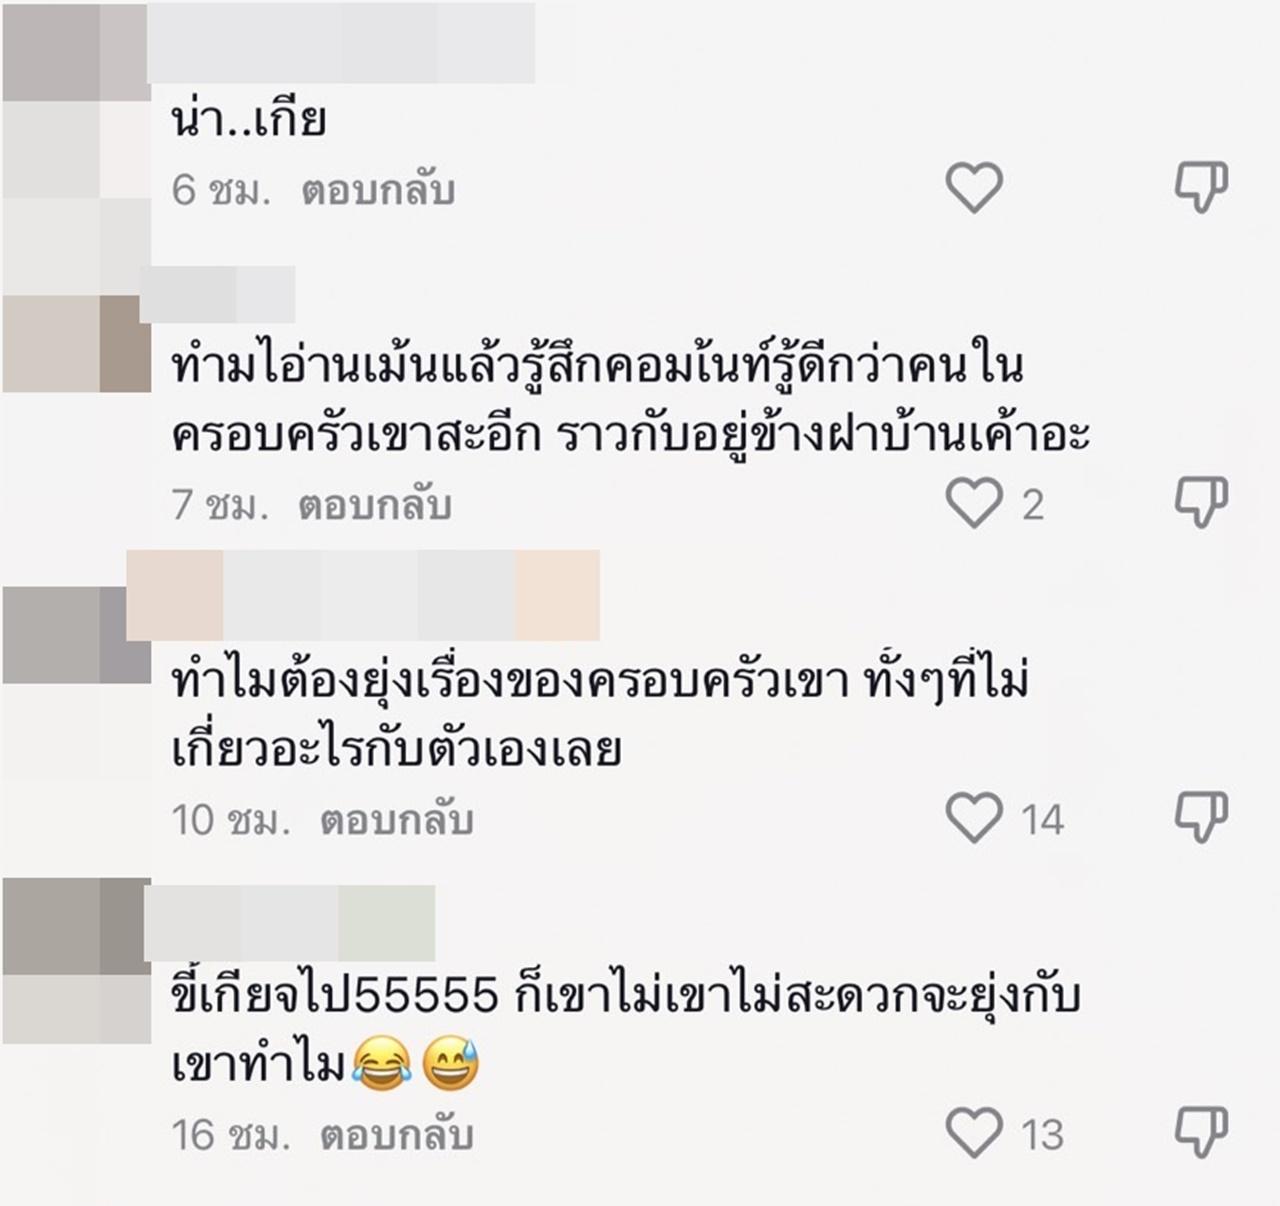Viewport: 1280px width, 1206px height.
Task: Open the username above "น่า..เกีย"
Action: pyautogui.click(x=341, y=43)
